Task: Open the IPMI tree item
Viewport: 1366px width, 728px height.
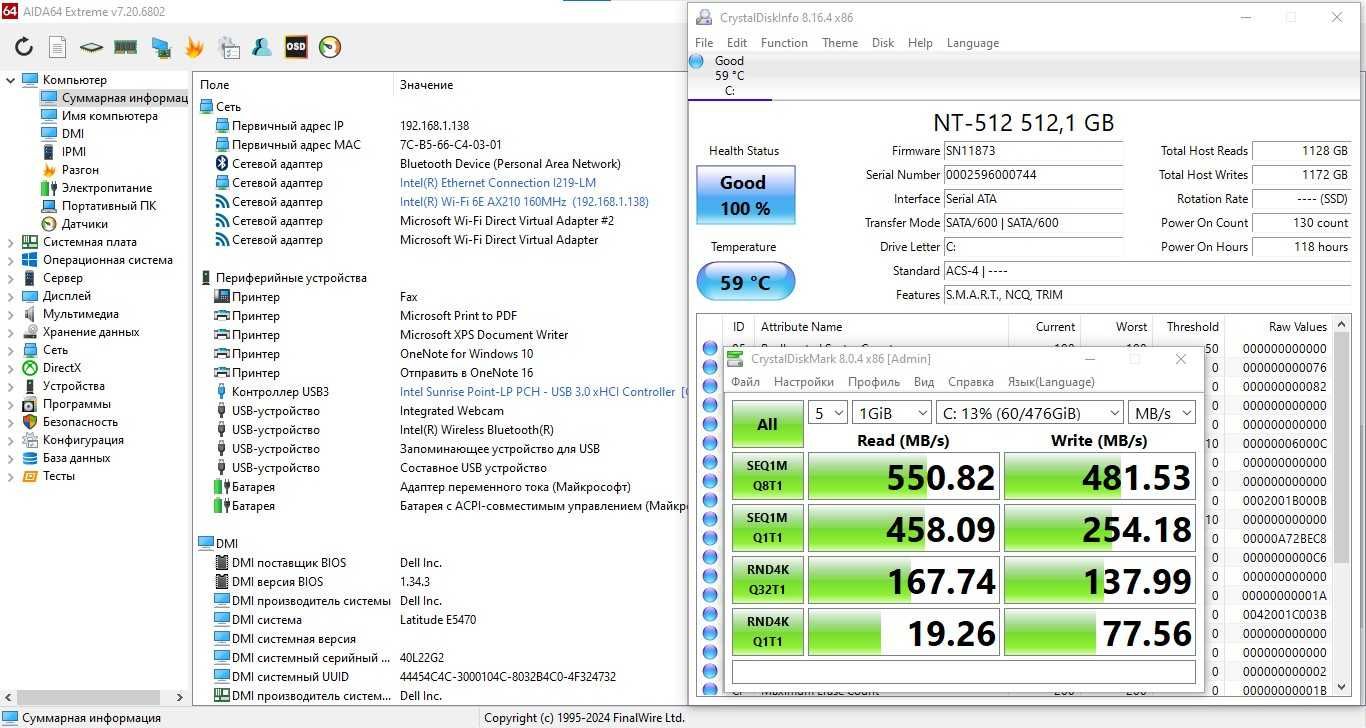Action: pos(74,152)
